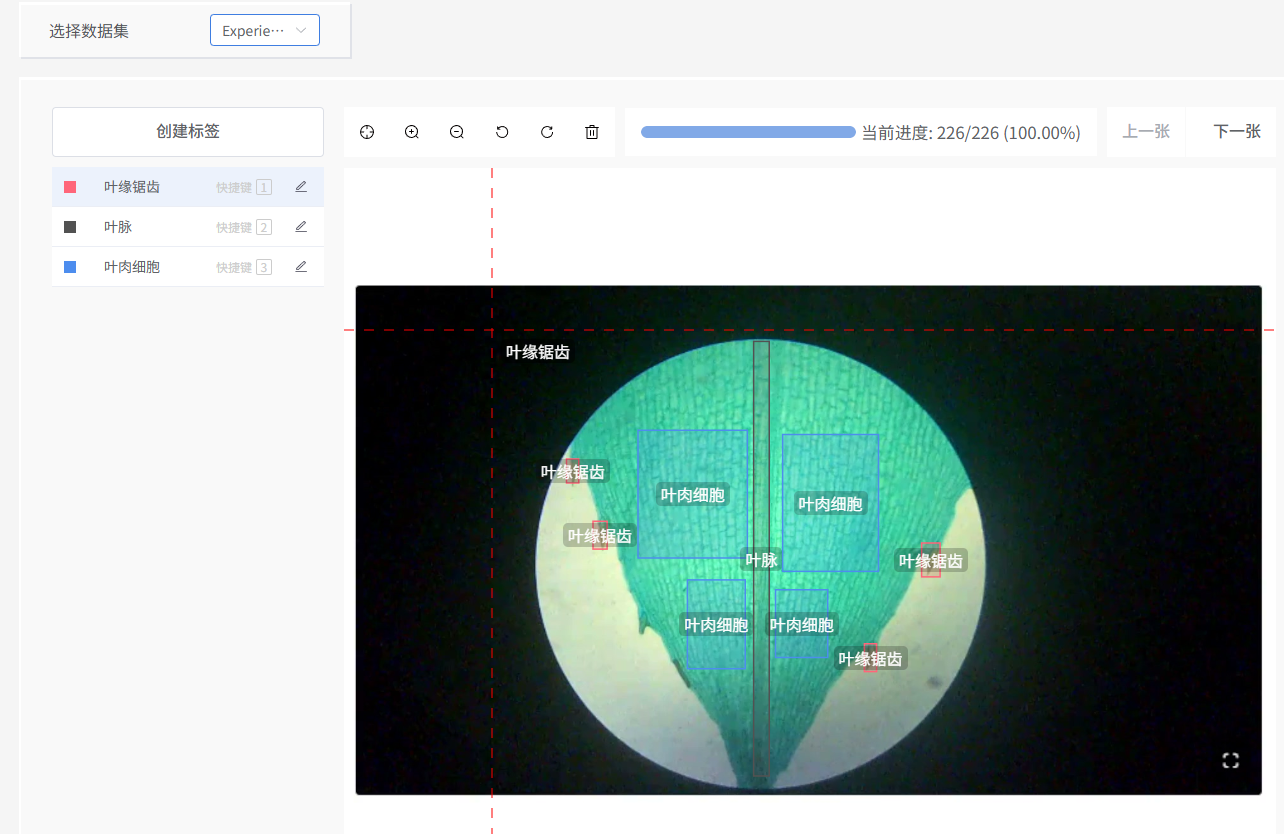1284x834 pixels.
Task: Select the 叶缘锯齿 label in the list
Action: tap(132, 187)
